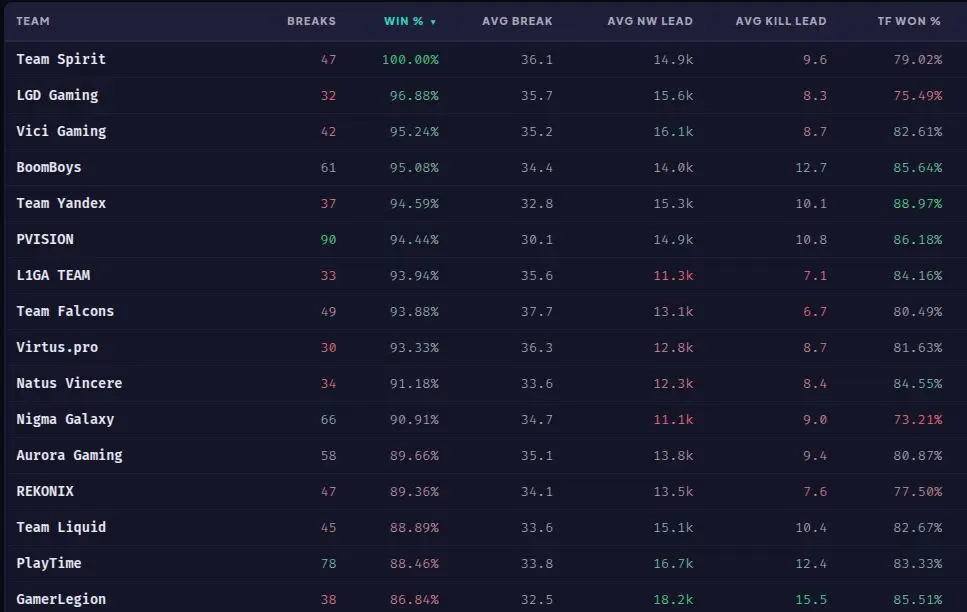This screenshot has width=967, height=612.
Task: Click BoomBoys' 12.7 kill lead value
Action: [811, 168]
